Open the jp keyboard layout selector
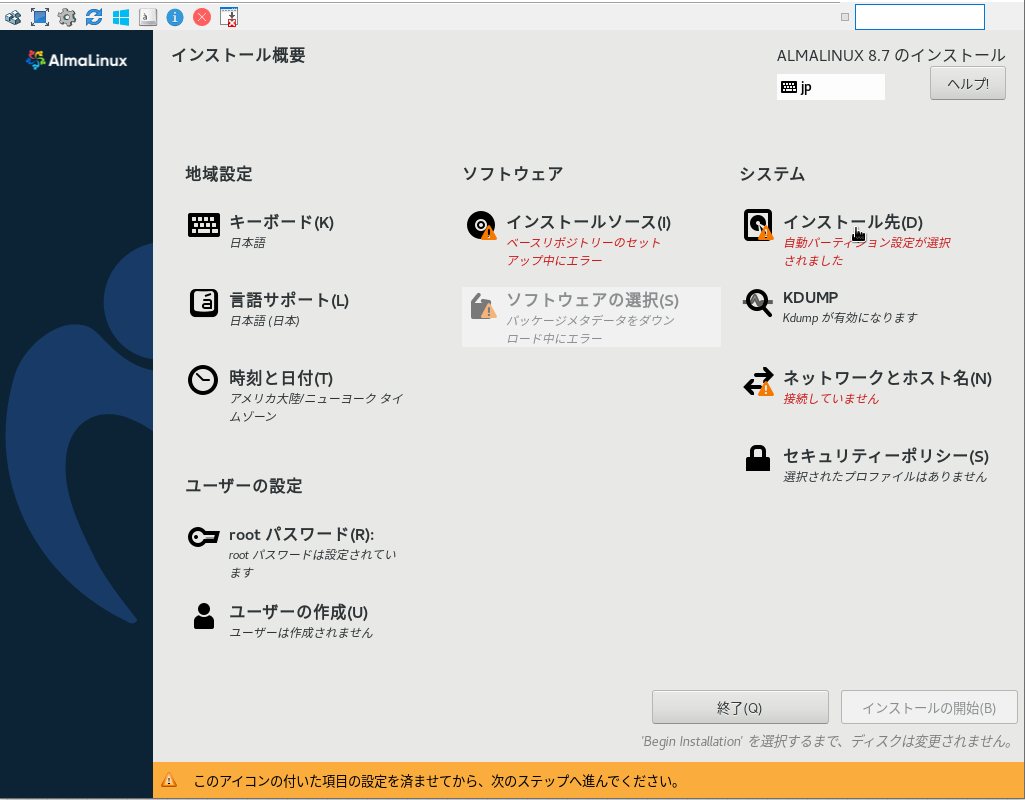The image size is (1025, 800). coord(830,87)
